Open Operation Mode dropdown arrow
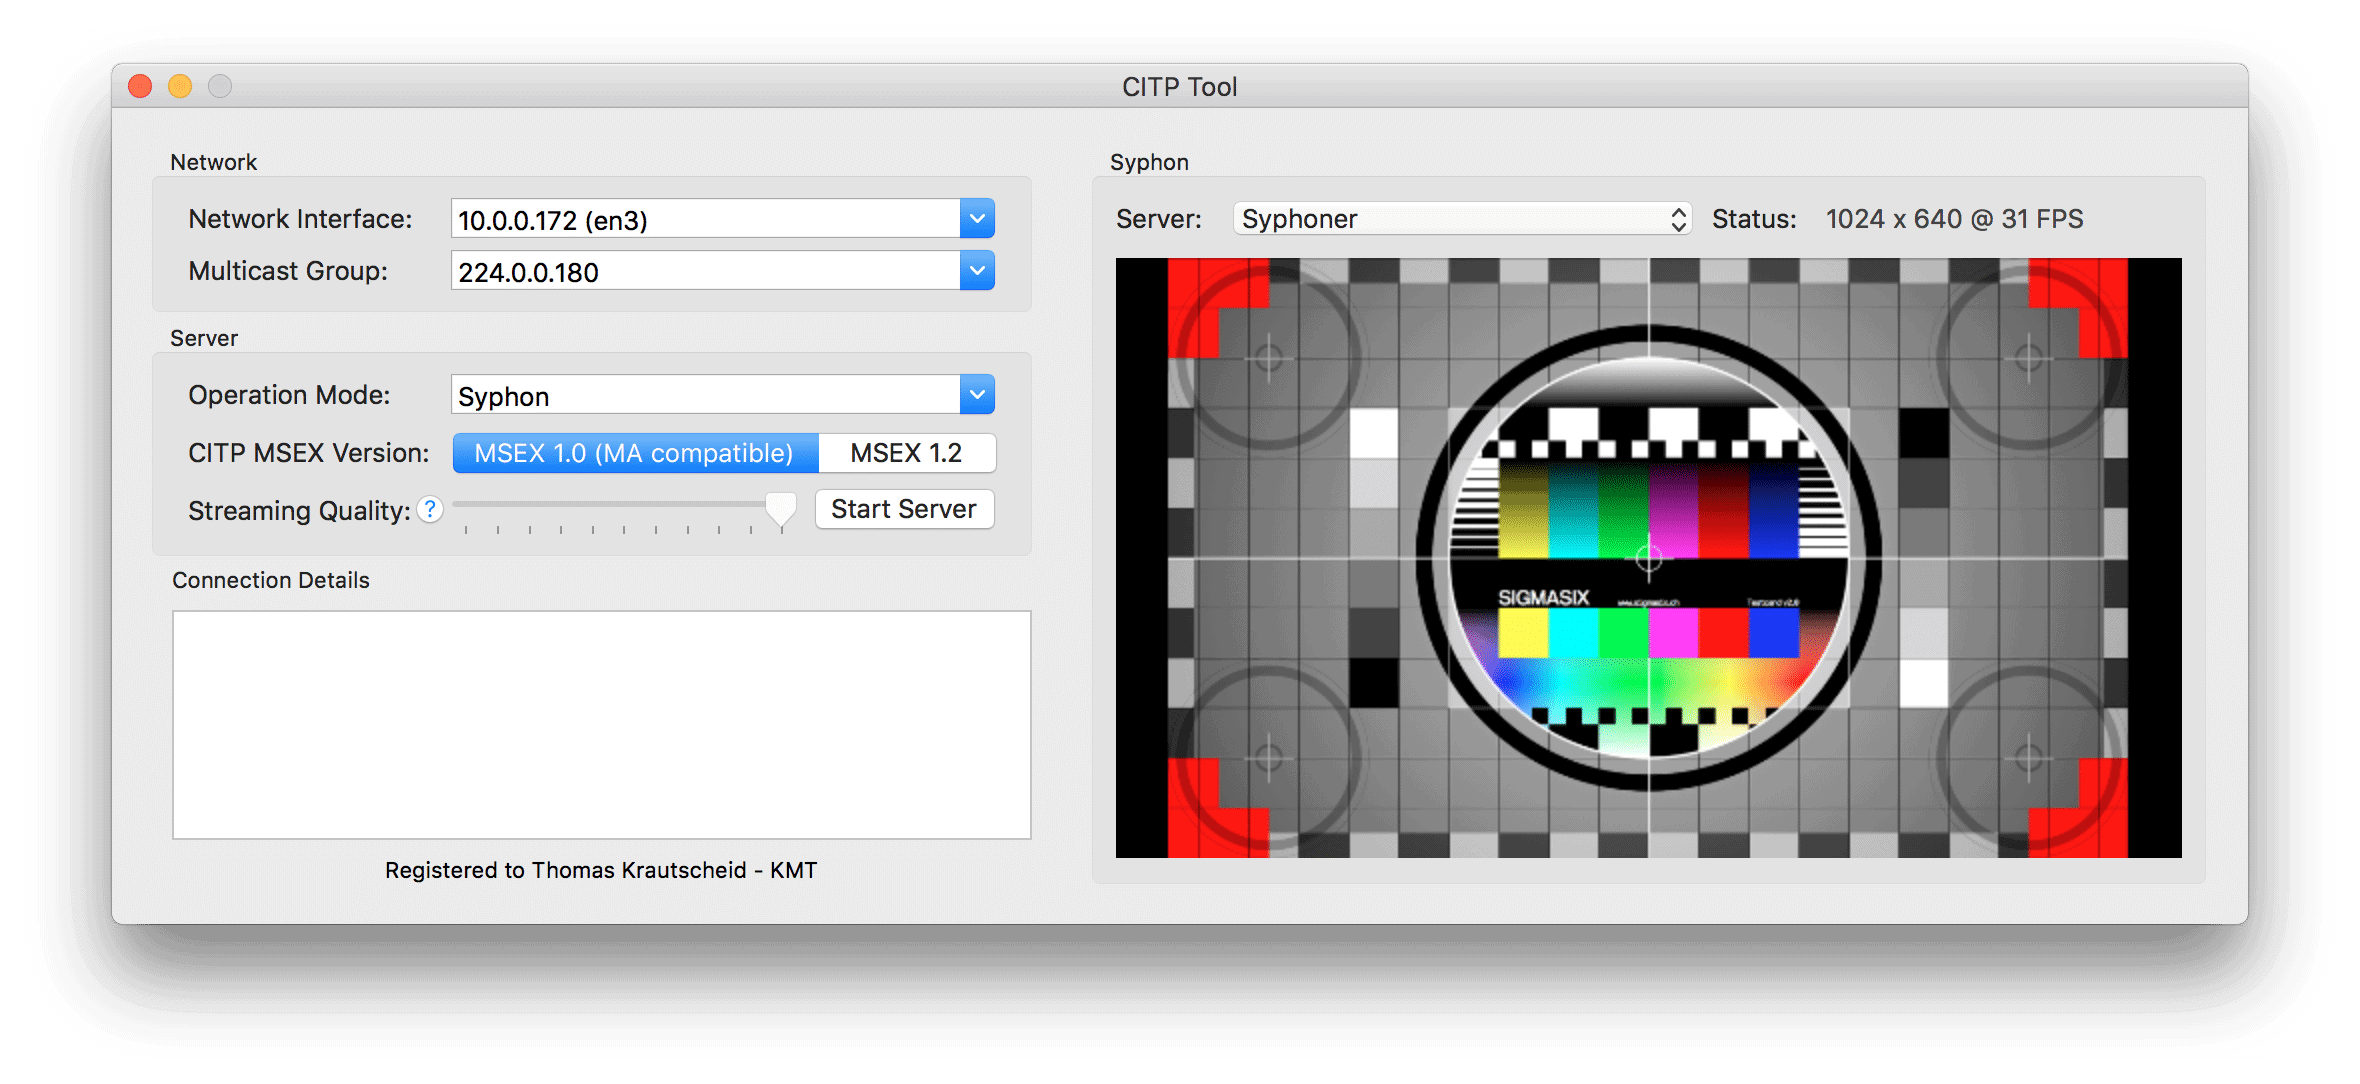The image size is (2360, 1084). pos(977,395)
